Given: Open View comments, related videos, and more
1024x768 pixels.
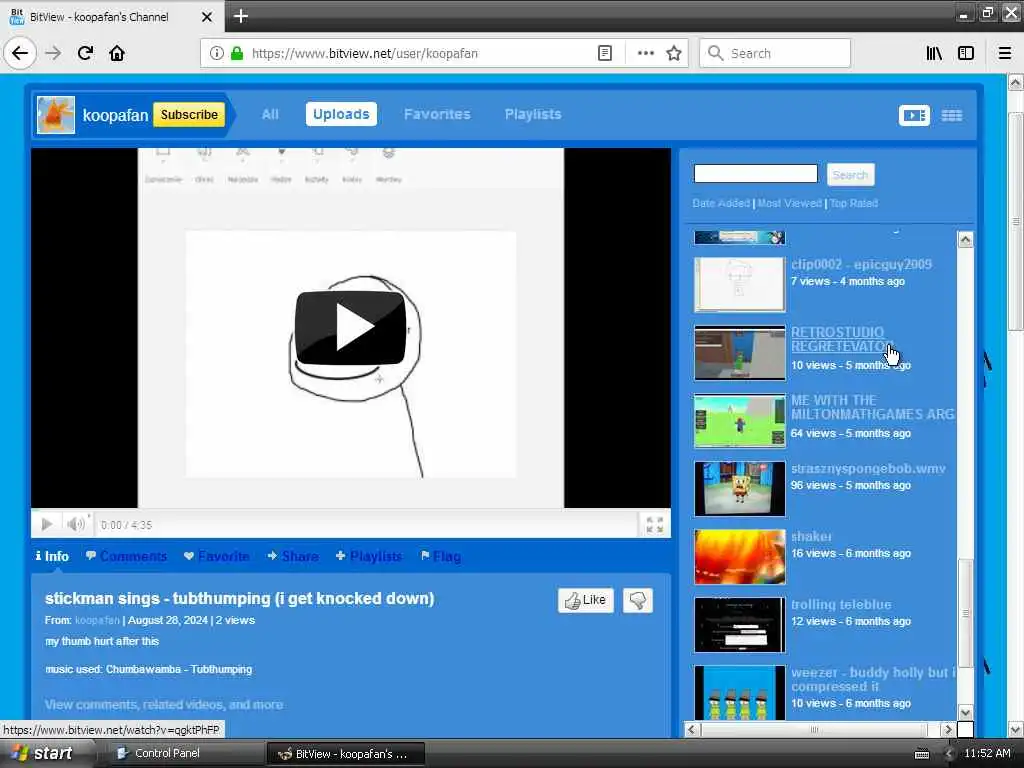Looking at the screenshot, I should pos(164,705).
